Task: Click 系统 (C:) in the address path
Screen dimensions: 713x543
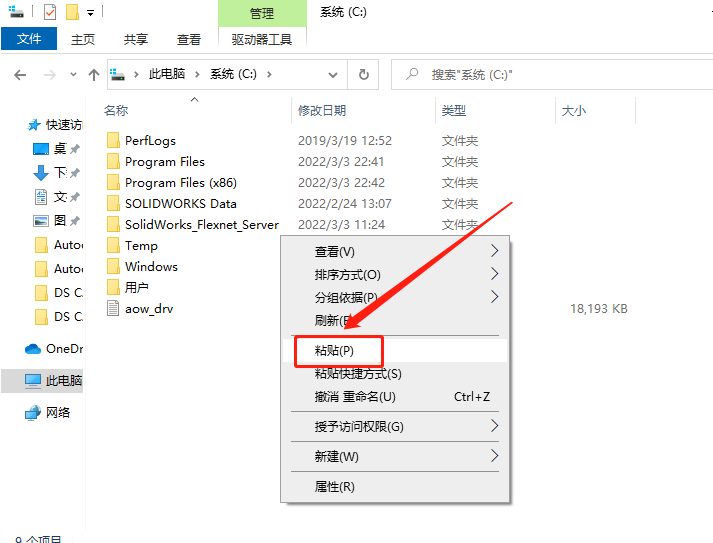Action: point(233,74)
